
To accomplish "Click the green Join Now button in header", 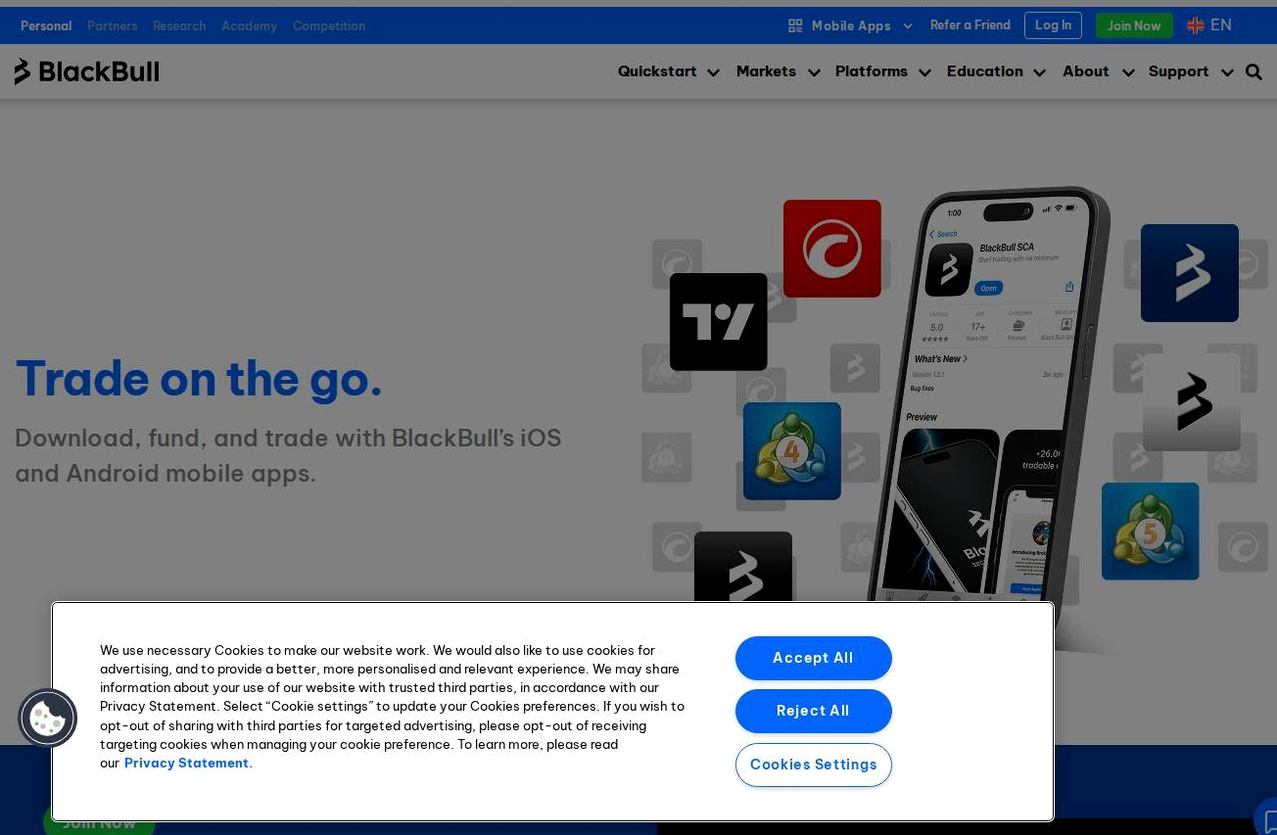I will pos(1134,26).
